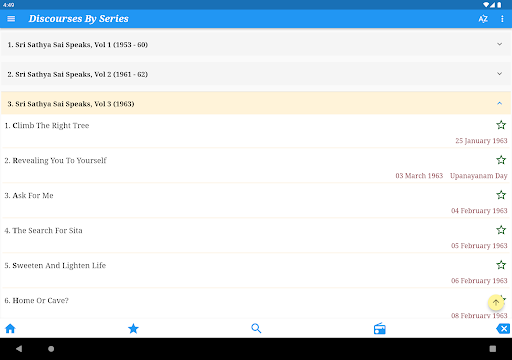Tap the Android back button

pos(19,349)
